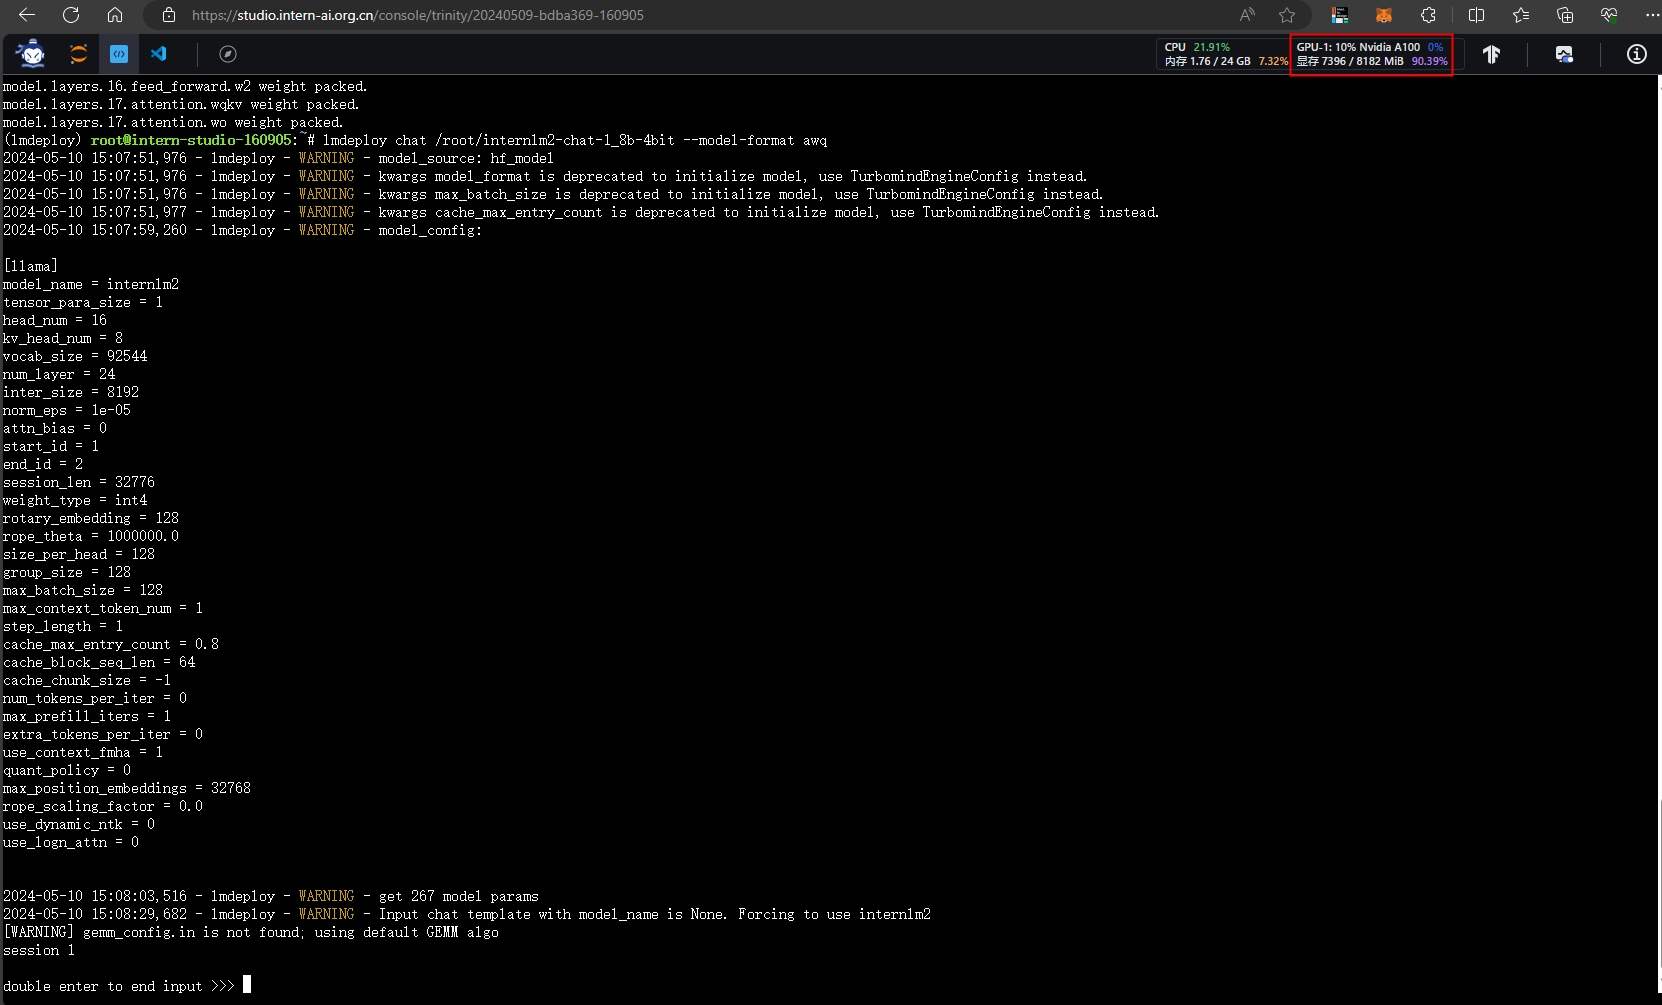Click 'max_position_embeddings = 32768' line
The image size is (1662, 1005).
click(x=127, y=788)
